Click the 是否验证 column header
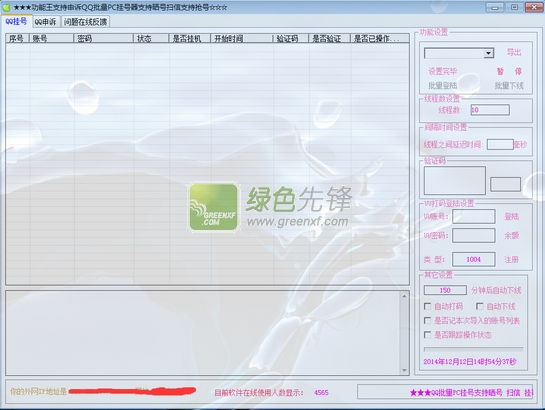 point(329,38)
